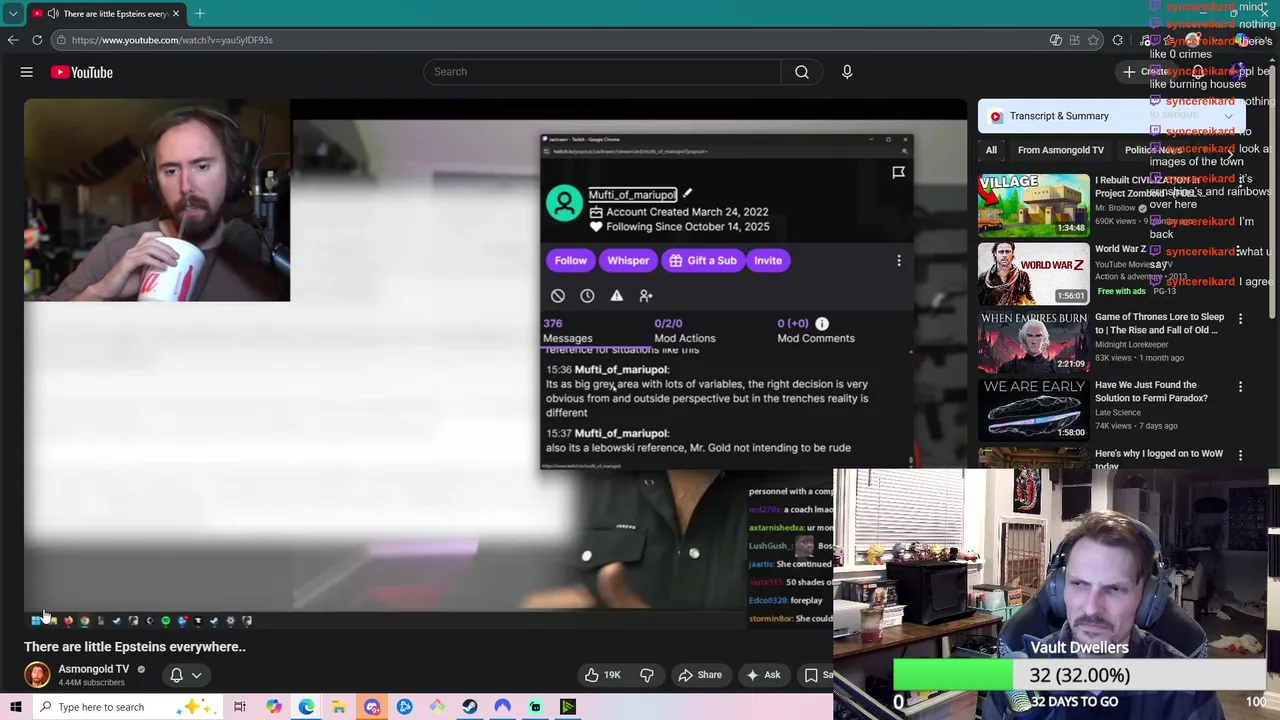Viewport: 1280px width, 720px height.
Task: Click Gift a Sub button
Action: (x=703, y=260)
